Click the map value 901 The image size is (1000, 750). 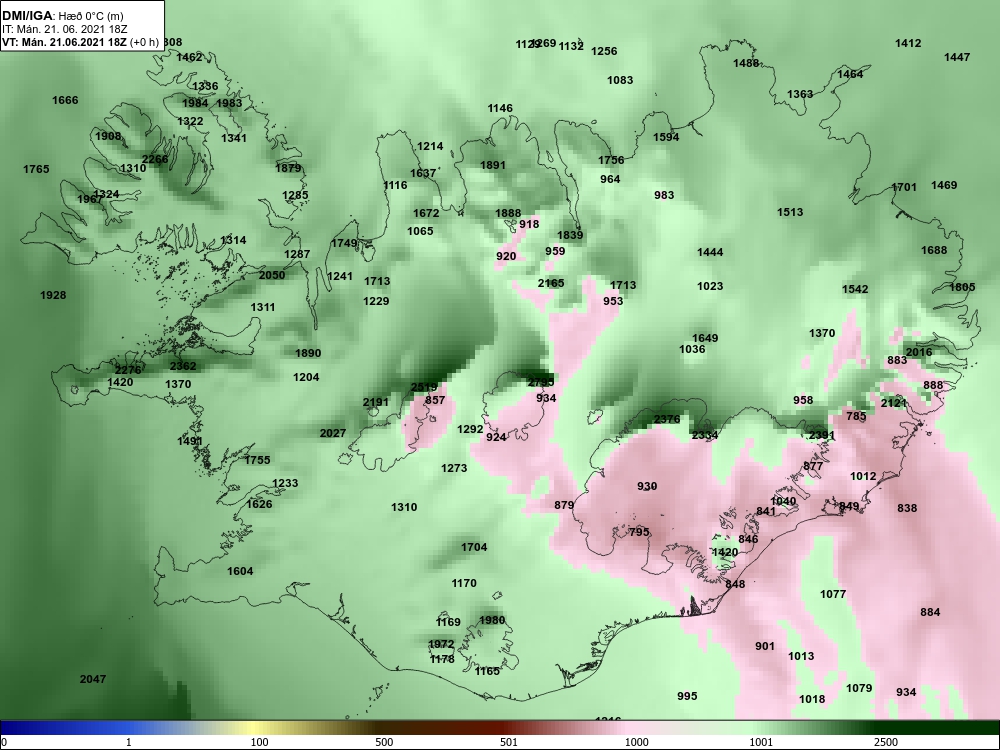[765, 646]
